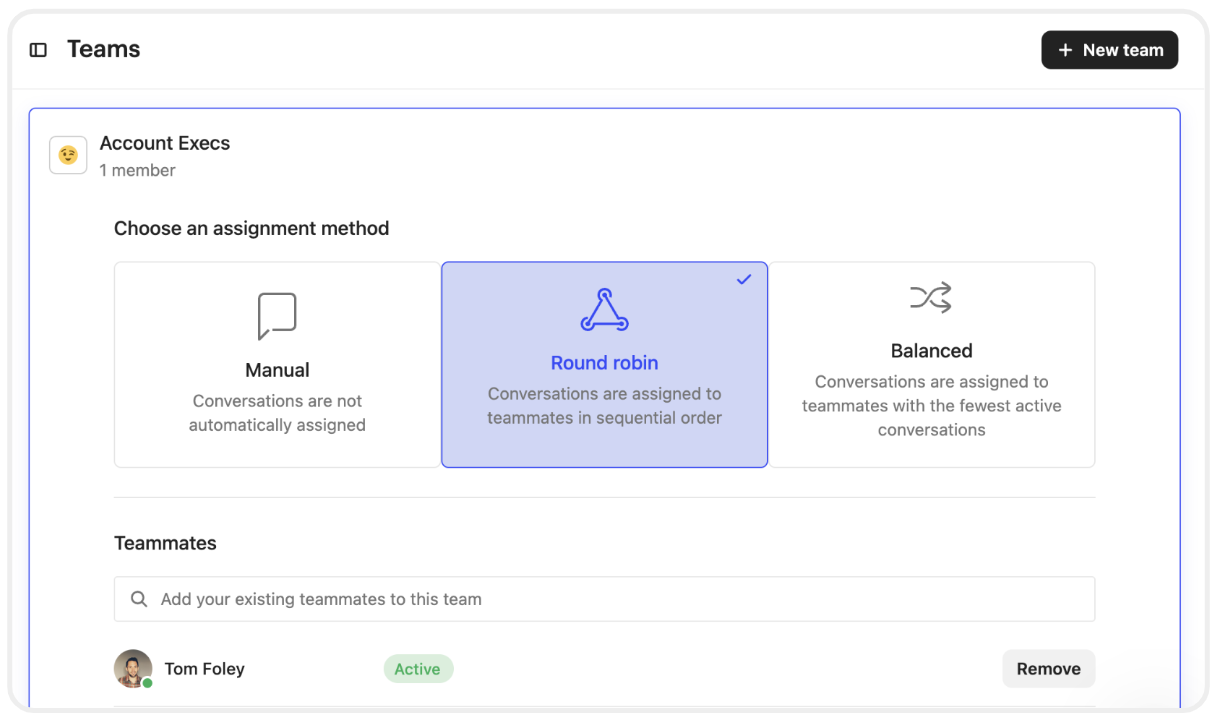Click the Teams page title
This screenshot has width=1218, height=720.
pos(104,50)
